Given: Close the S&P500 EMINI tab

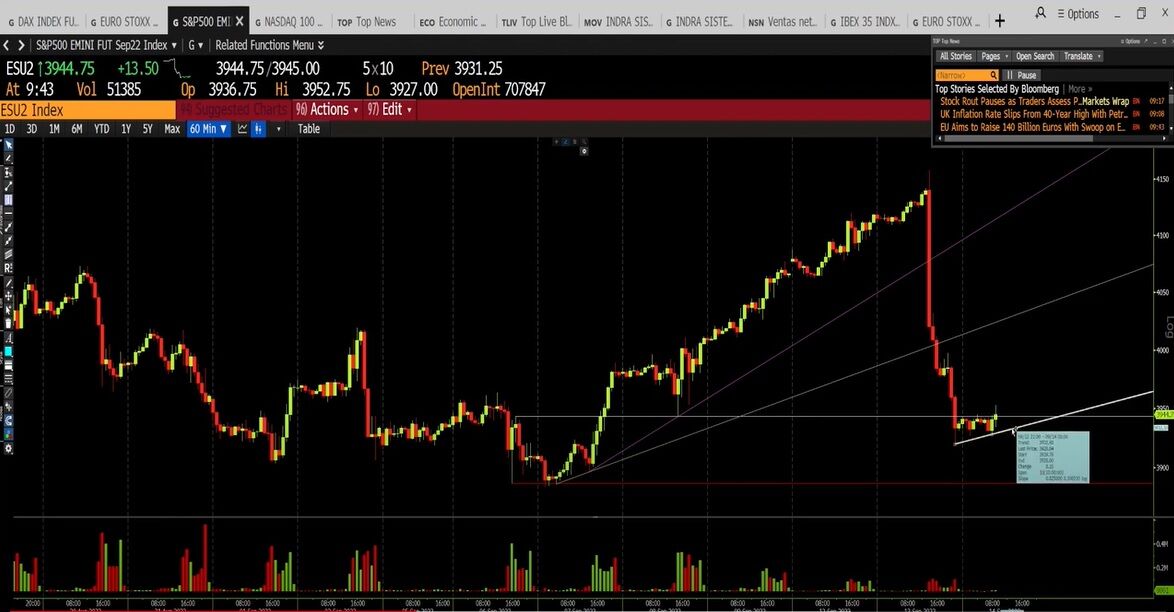Looking at the screenshot, I should pos(240,21).
